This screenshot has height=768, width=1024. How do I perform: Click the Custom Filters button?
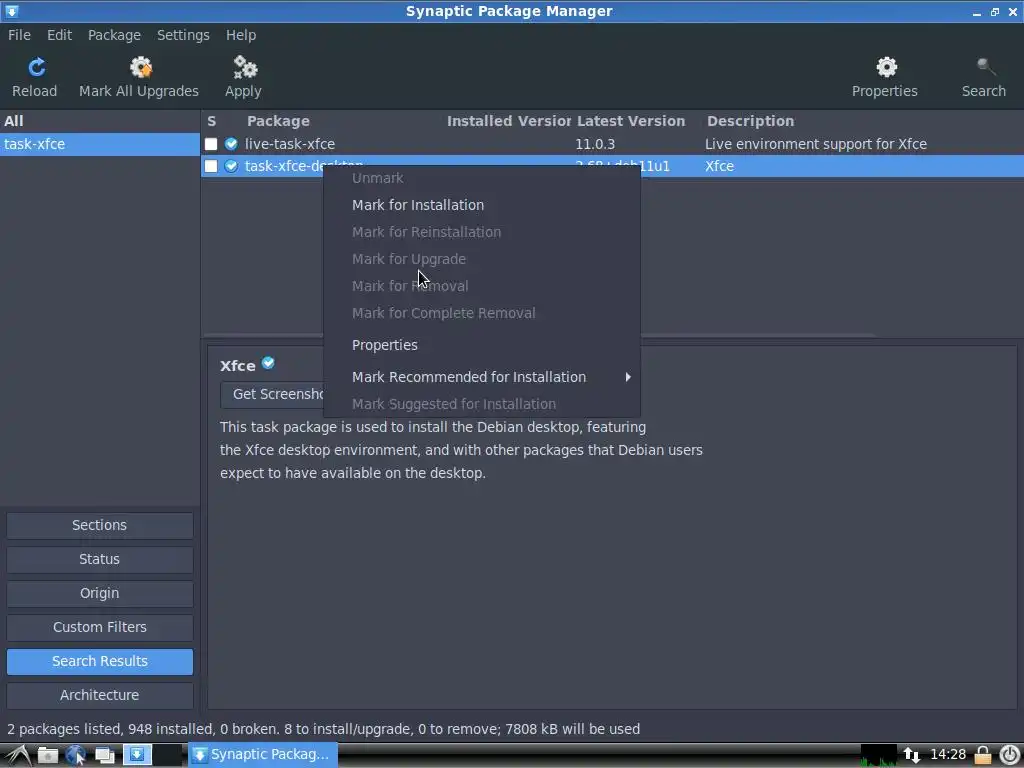coord(100,627)
